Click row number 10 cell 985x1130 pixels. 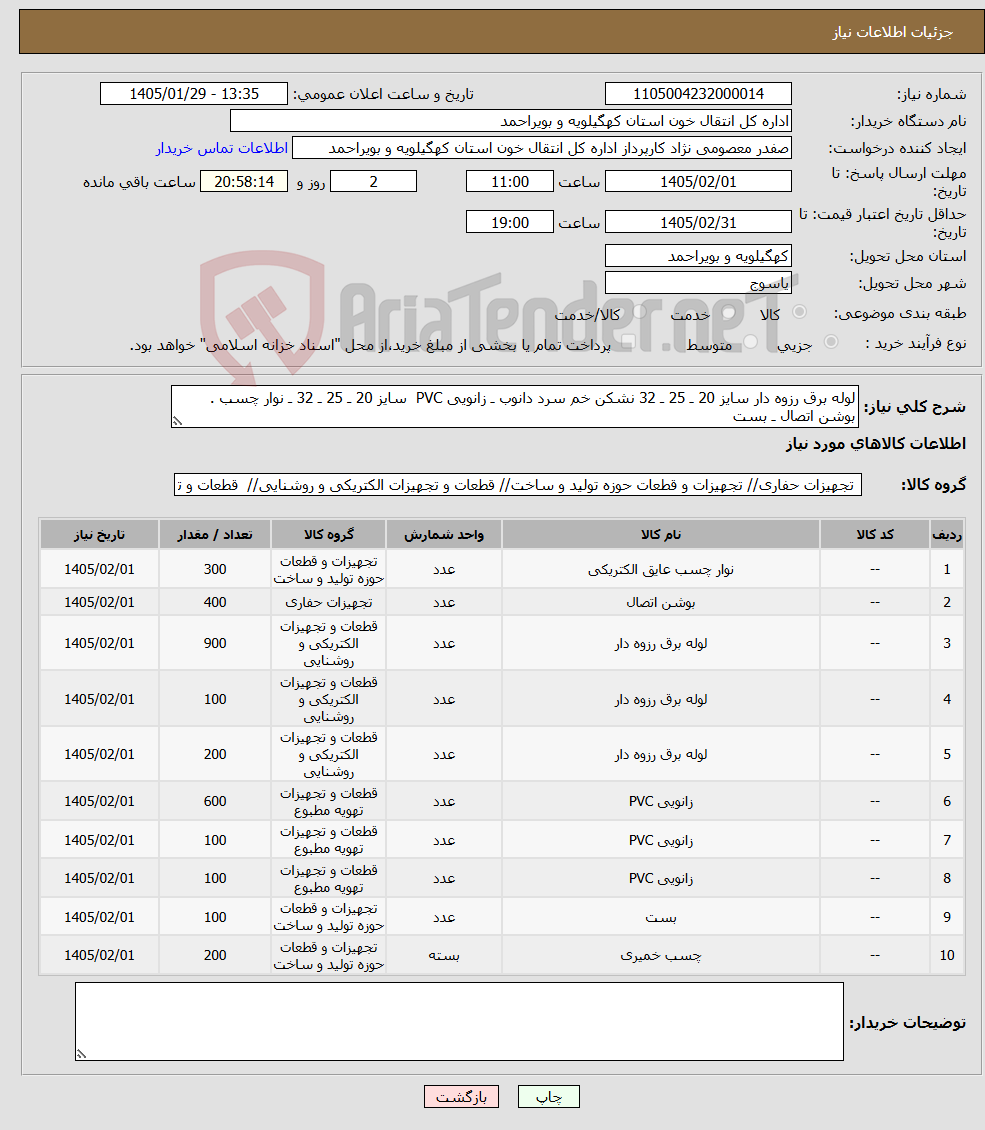(x=947, y=956)
